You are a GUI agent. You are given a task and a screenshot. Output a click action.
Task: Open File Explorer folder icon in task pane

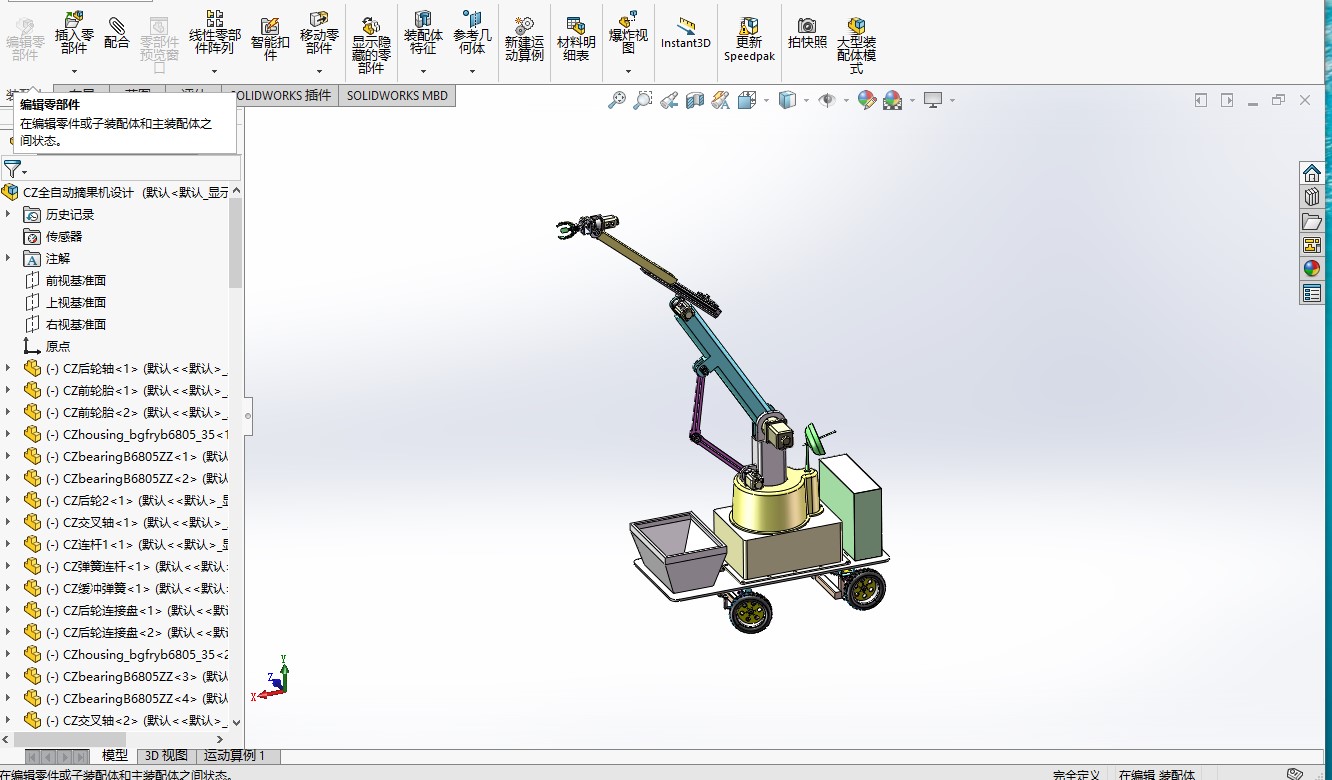coord(1312,221)
